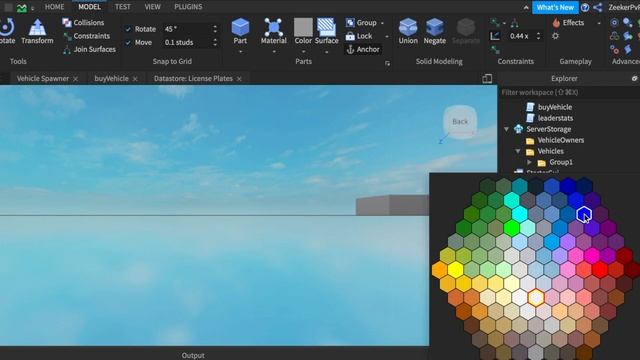
Task: Toggle Join Surfaces option
Action: pyautogui.click(x=89, y=49)
